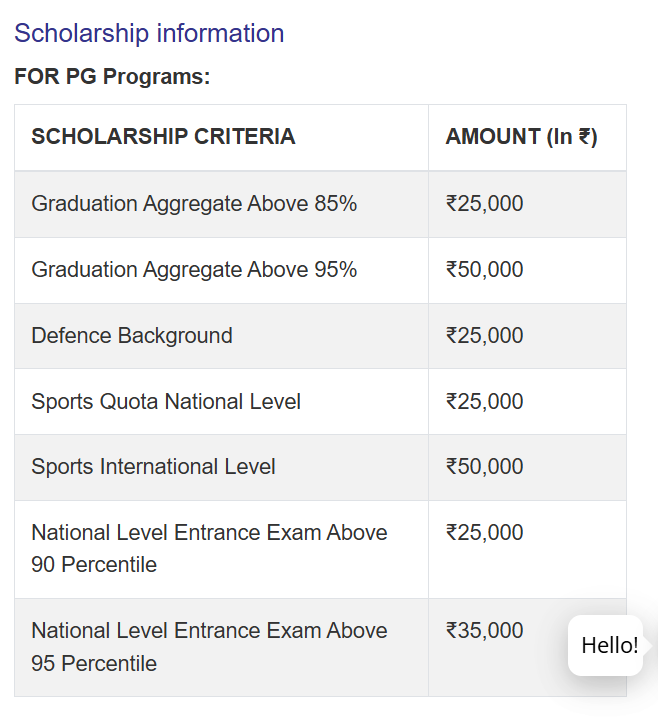Viewport: 658px width, 717px height.
Task: Click the SCHOLARSHIP CRITERIA column header
Action: pos(163,137)
